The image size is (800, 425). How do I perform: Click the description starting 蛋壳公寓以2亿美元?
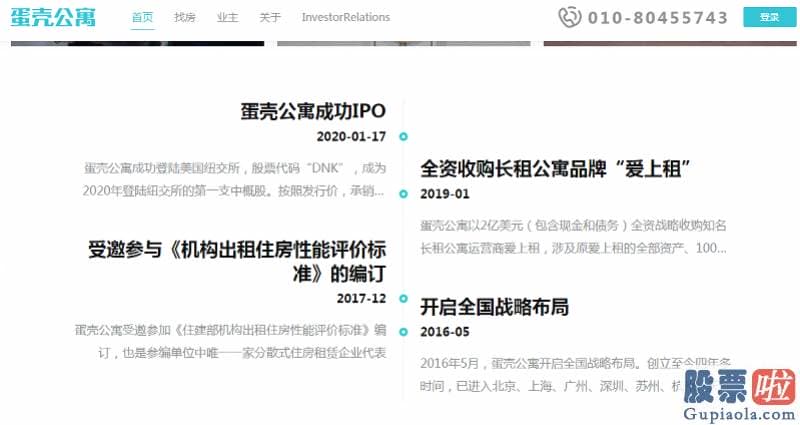(x=573, y=237)
